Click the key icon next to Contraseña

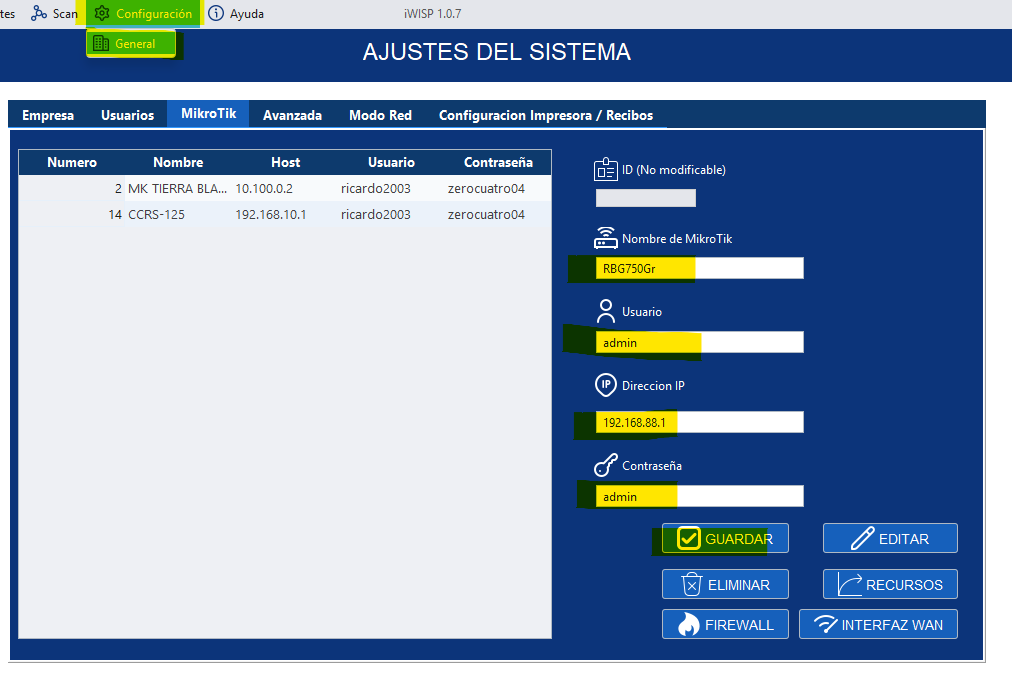click(605, 464)
